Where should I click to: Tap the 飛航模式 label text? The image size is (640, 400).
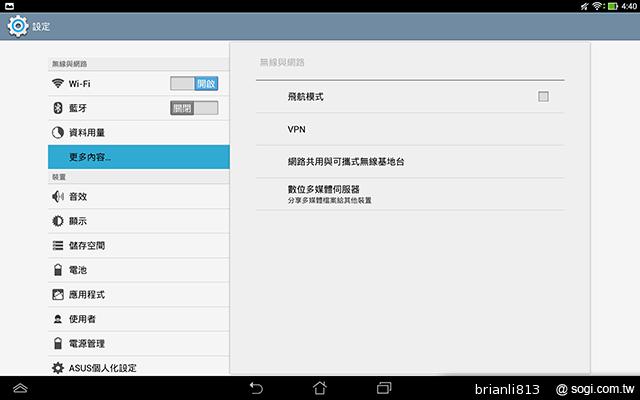coord(305,97)
